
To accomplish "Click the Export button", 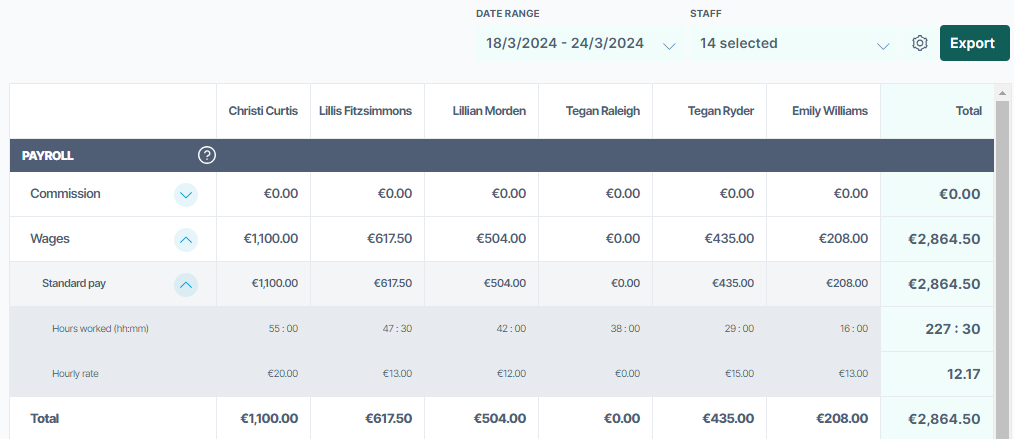I will (974, 43).
